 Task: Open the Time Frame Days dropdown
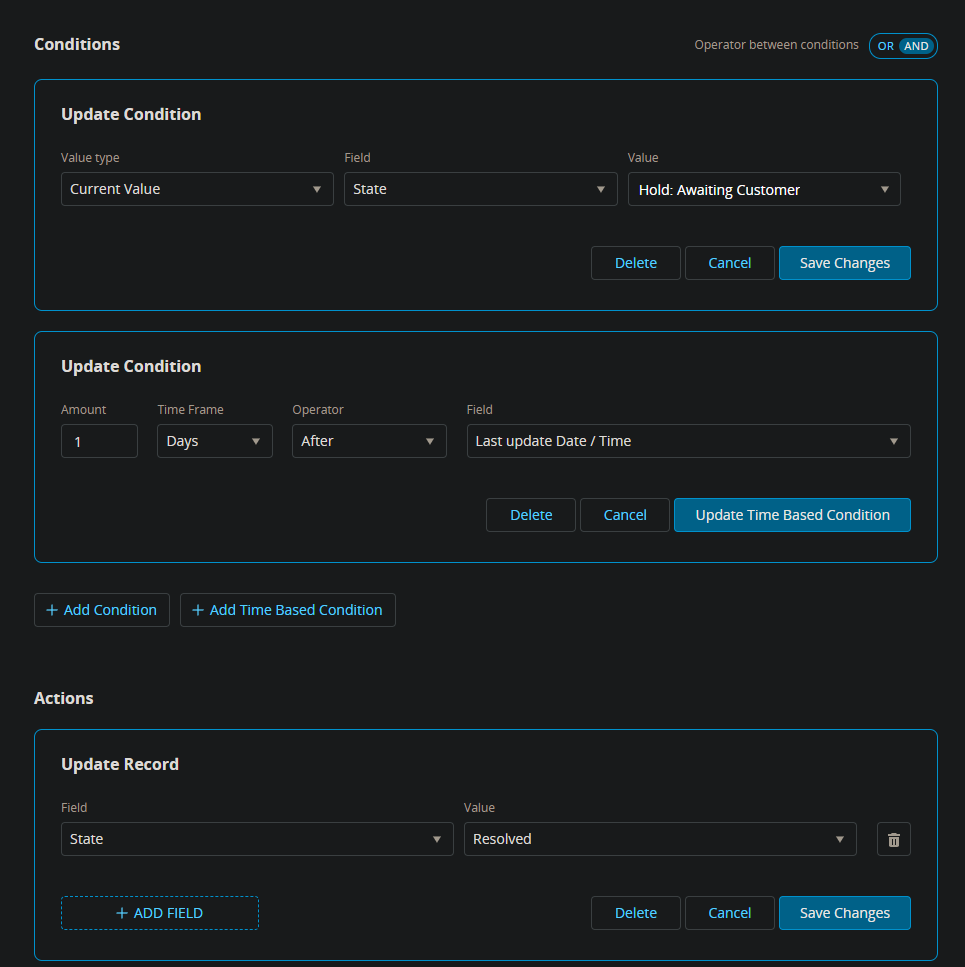214,441
